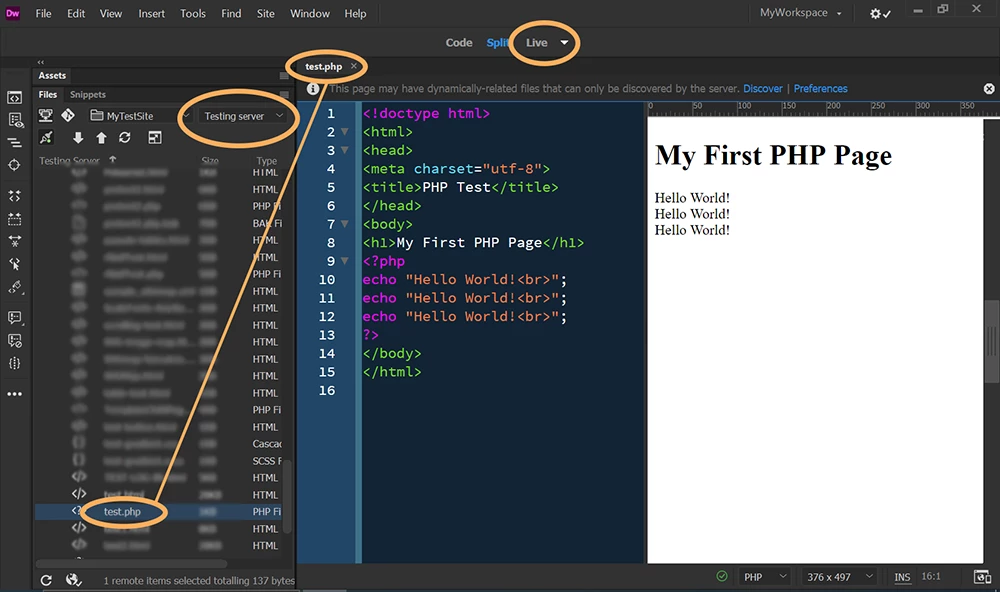1000x592 pixels.
Task: Click the Get files down arrow
Action: pyautogui.click(x=78, y=138)
